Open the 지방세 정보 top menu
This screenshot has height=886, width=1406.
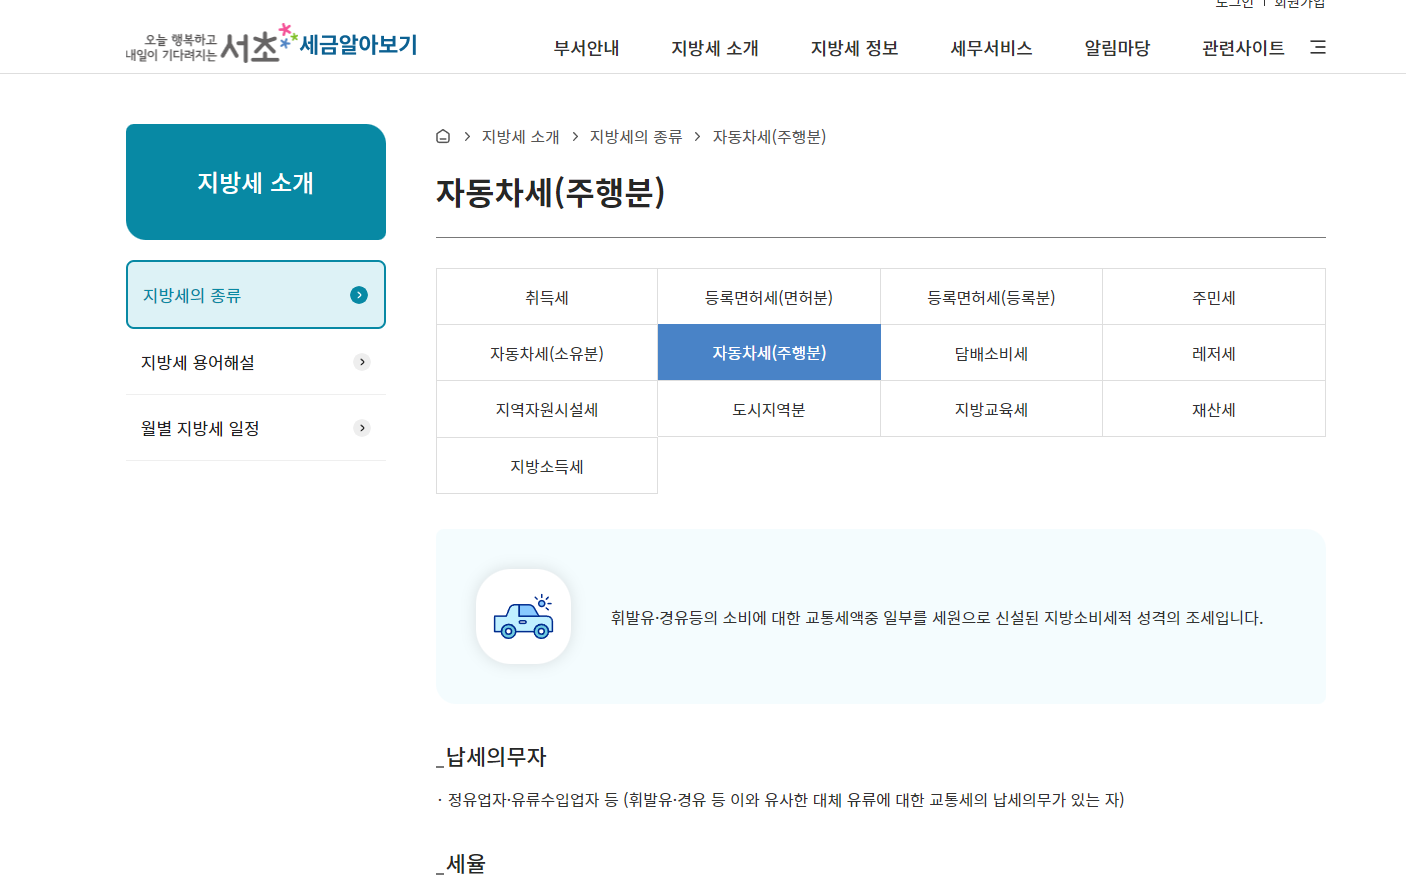[x=855, y=48]
